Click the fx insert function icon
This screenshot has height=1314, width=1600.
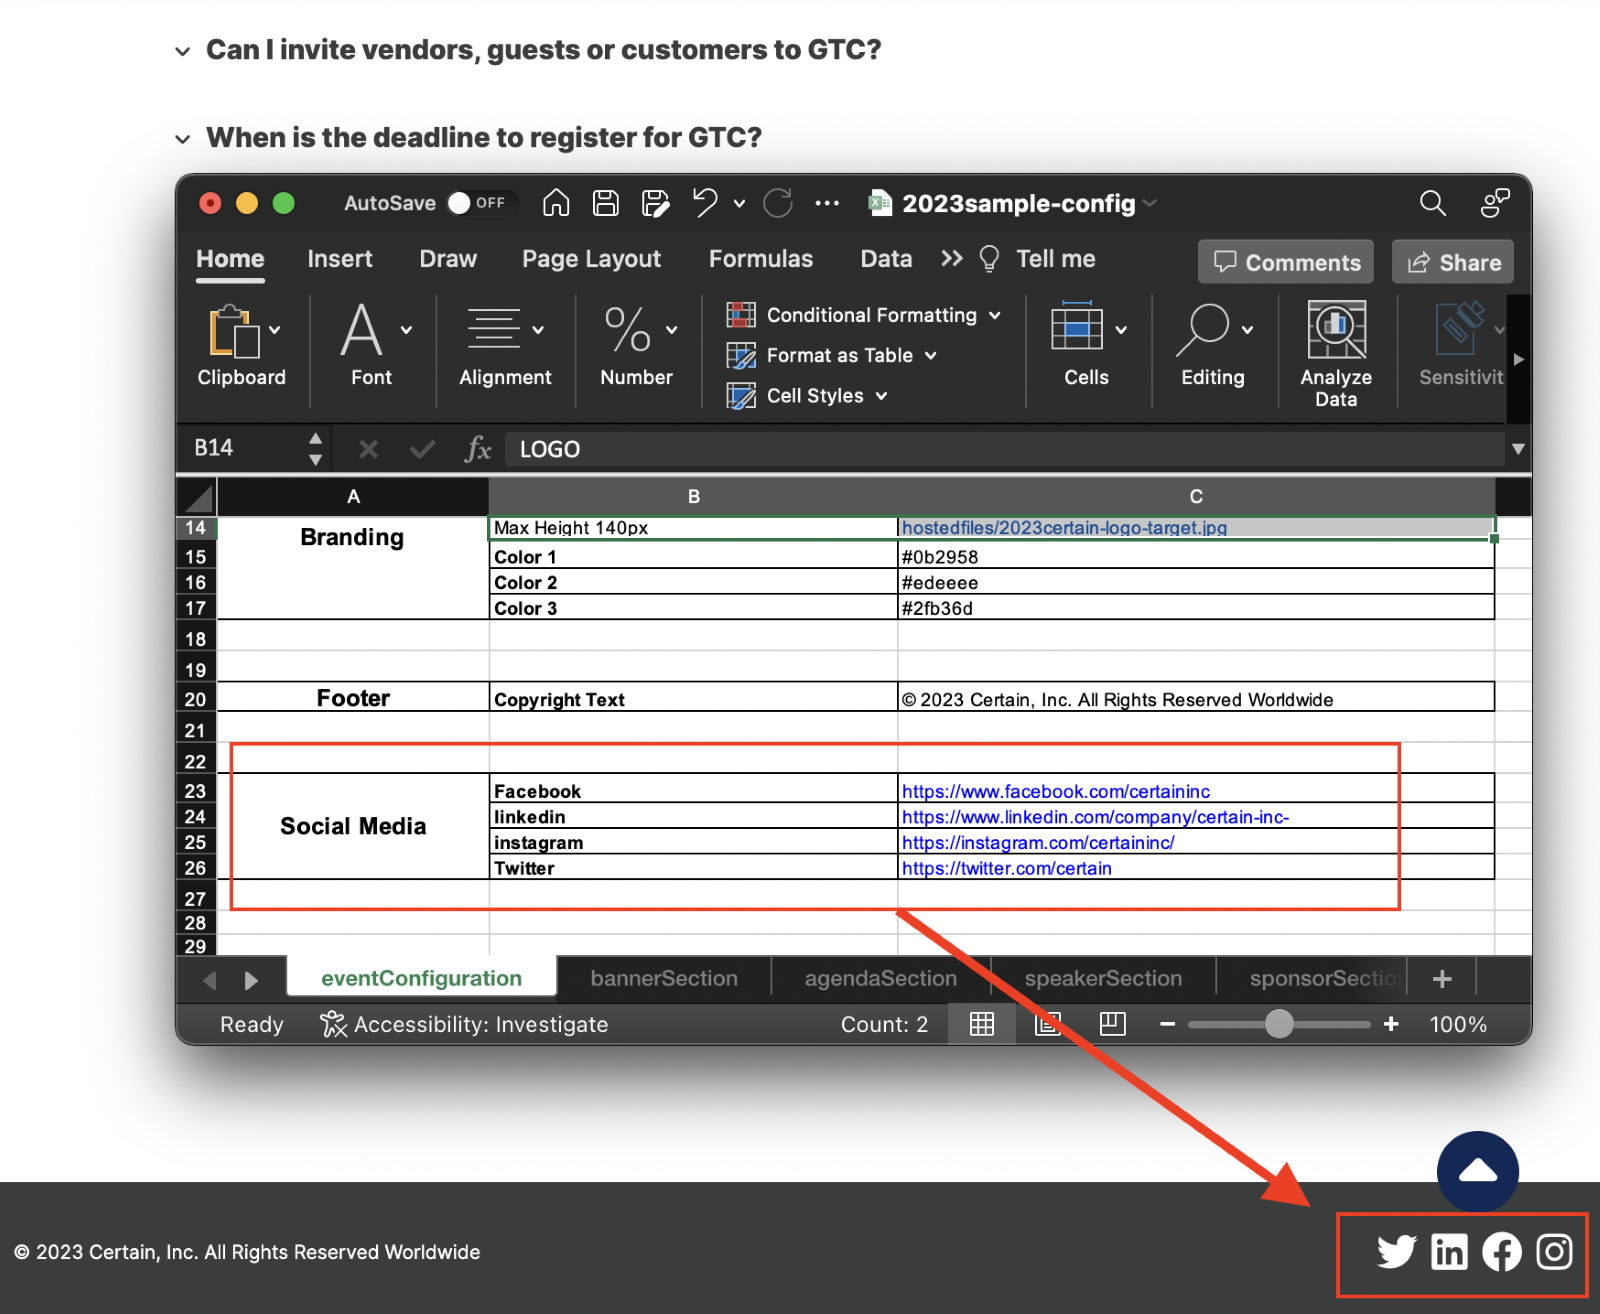tap(478, 449)
